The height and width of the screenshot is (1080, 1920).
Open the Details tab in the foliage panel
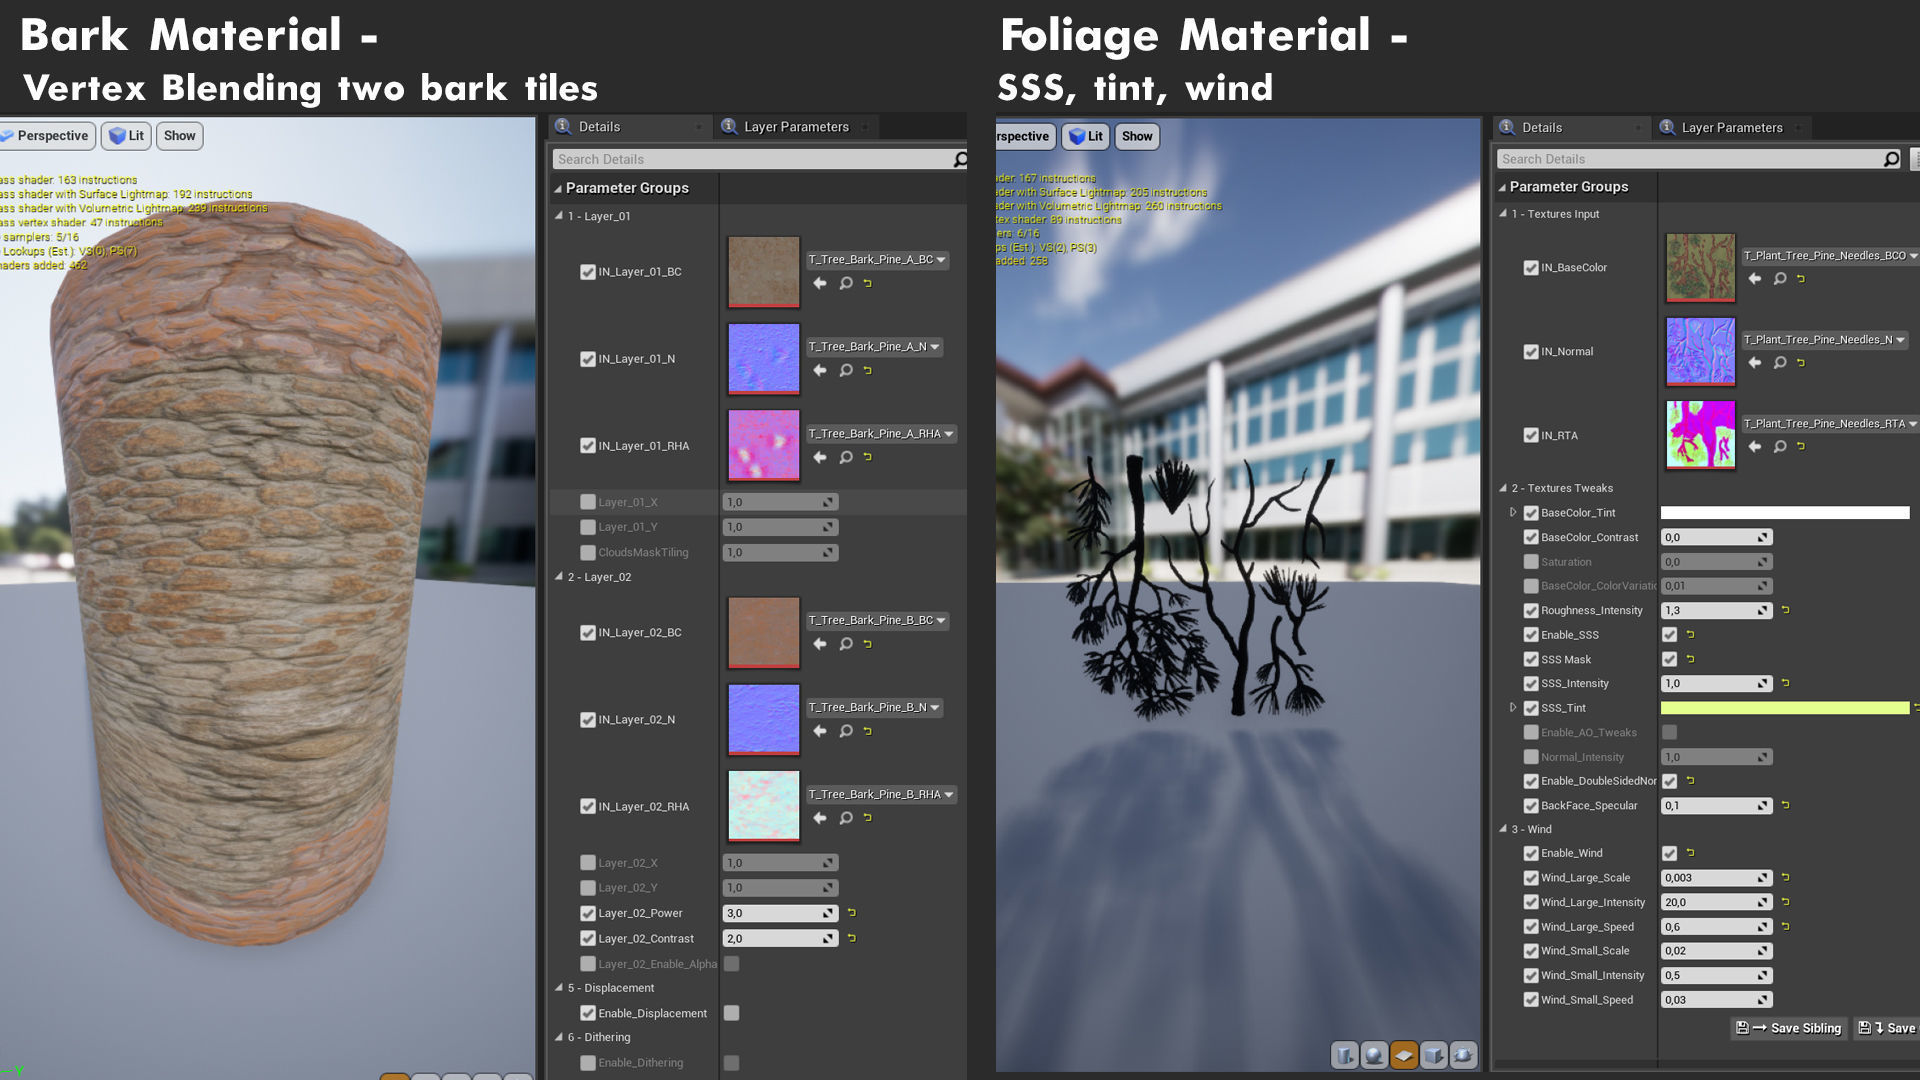click(1541, 128)
